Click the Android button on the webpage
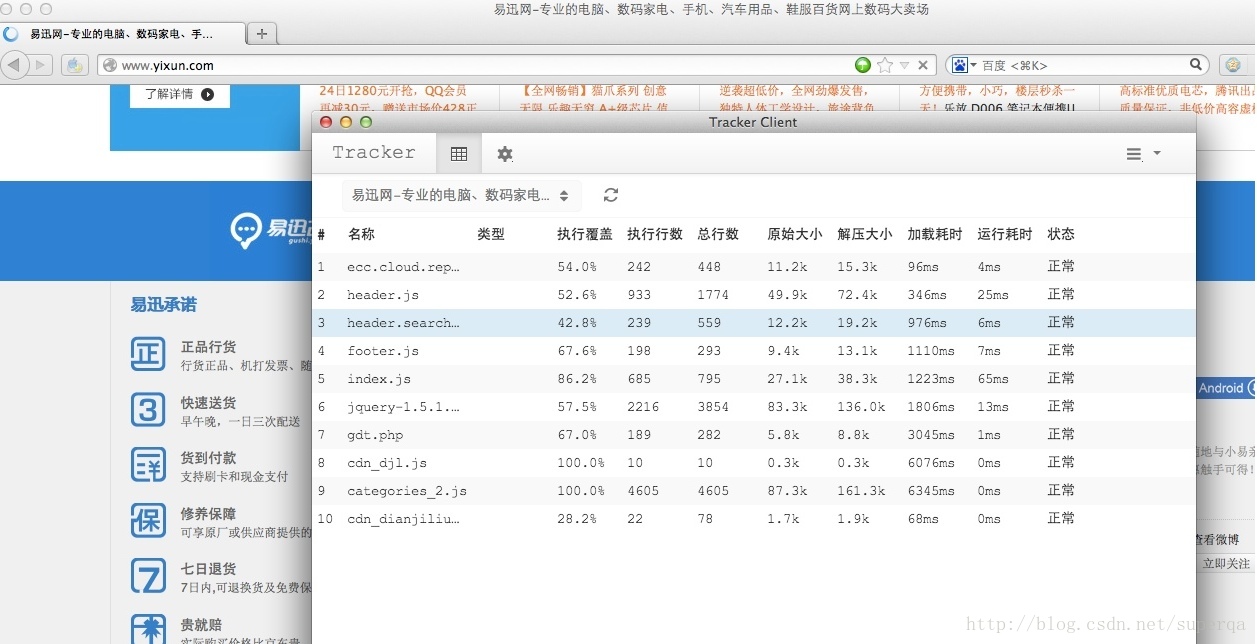 (x=1225, y=388)
